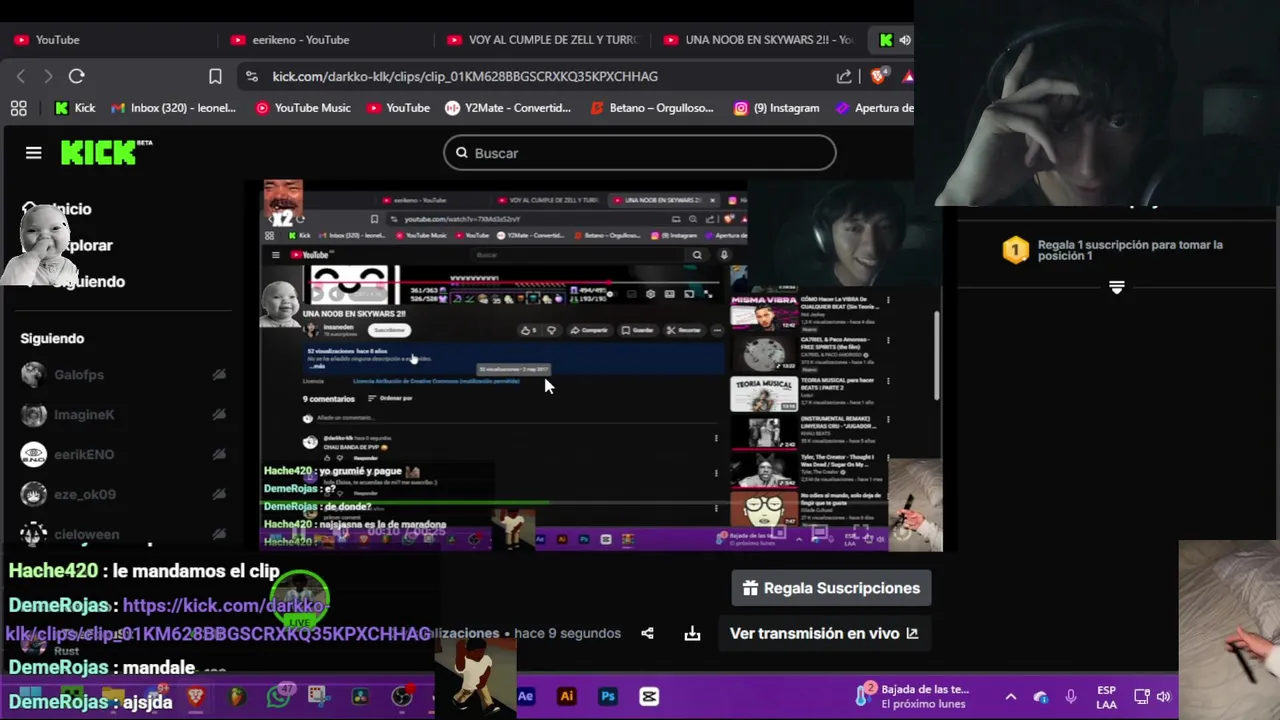The height and width of the screenshot is (720, 1280).
Task: Open the Kick sidebar hamburger menu
Action: pyautogui.click(x=34, y=153)
